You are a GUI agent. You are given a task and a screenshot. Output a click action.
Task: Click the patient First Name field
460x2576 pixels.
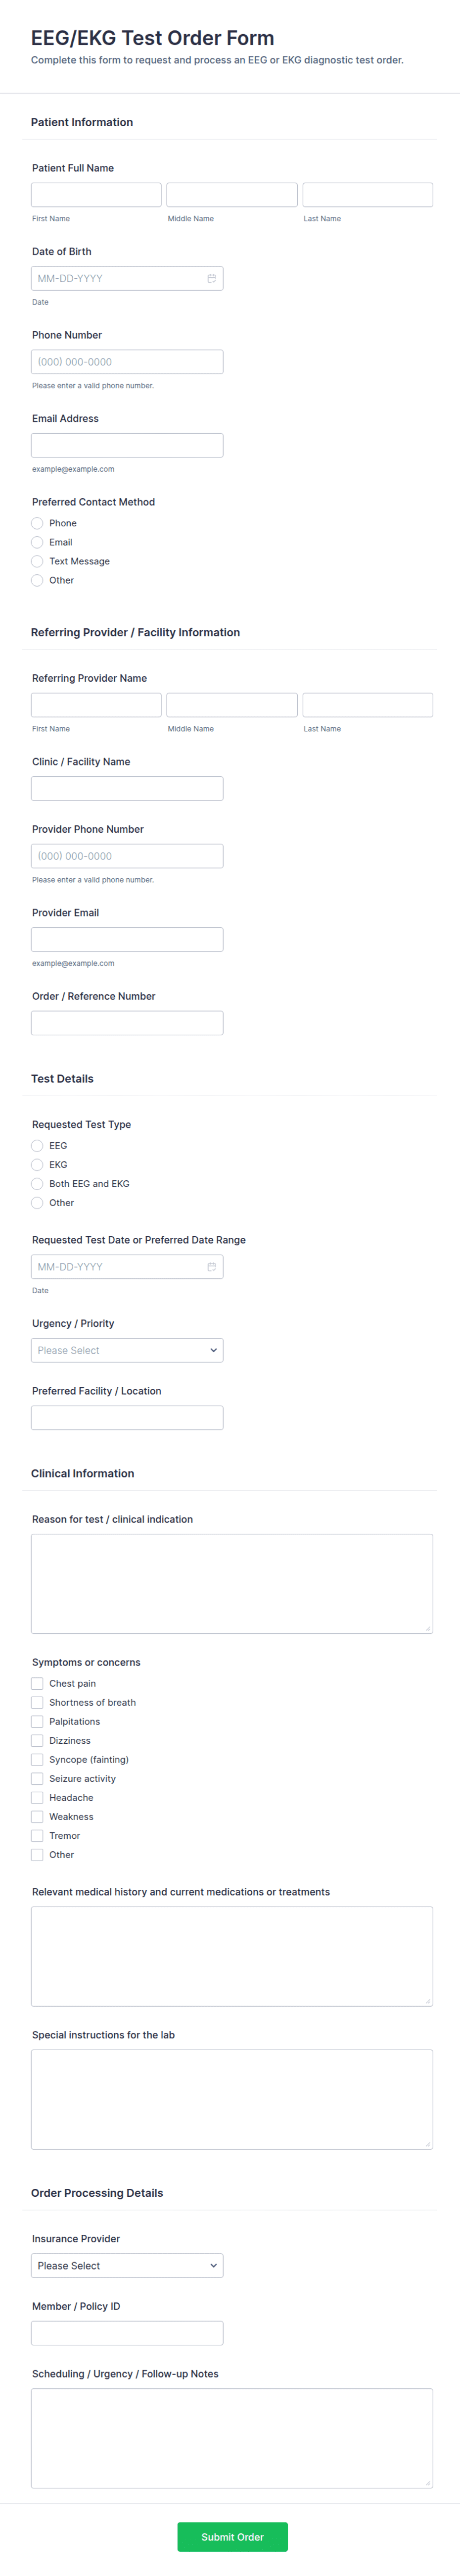(96, 195)
